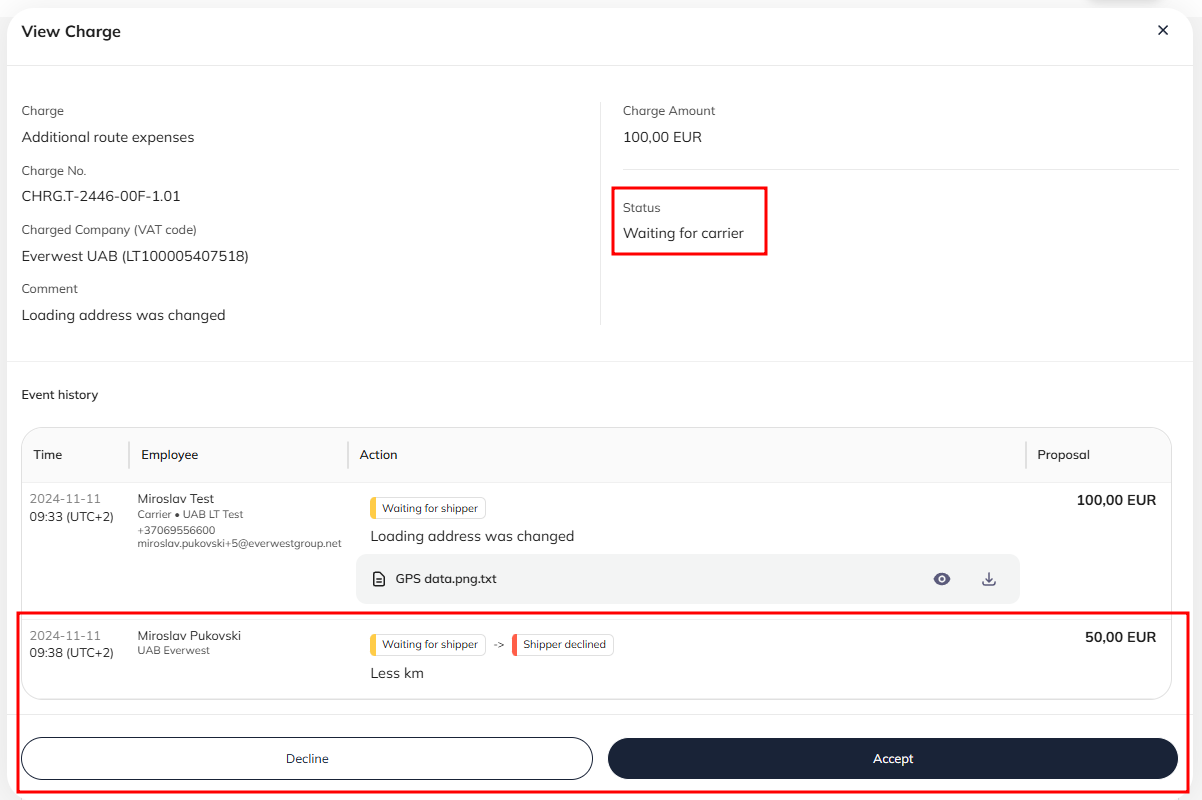Click the 100,00 EUR charge amount value
Viewport: 1202px width, 800px height.
point(662,137)
